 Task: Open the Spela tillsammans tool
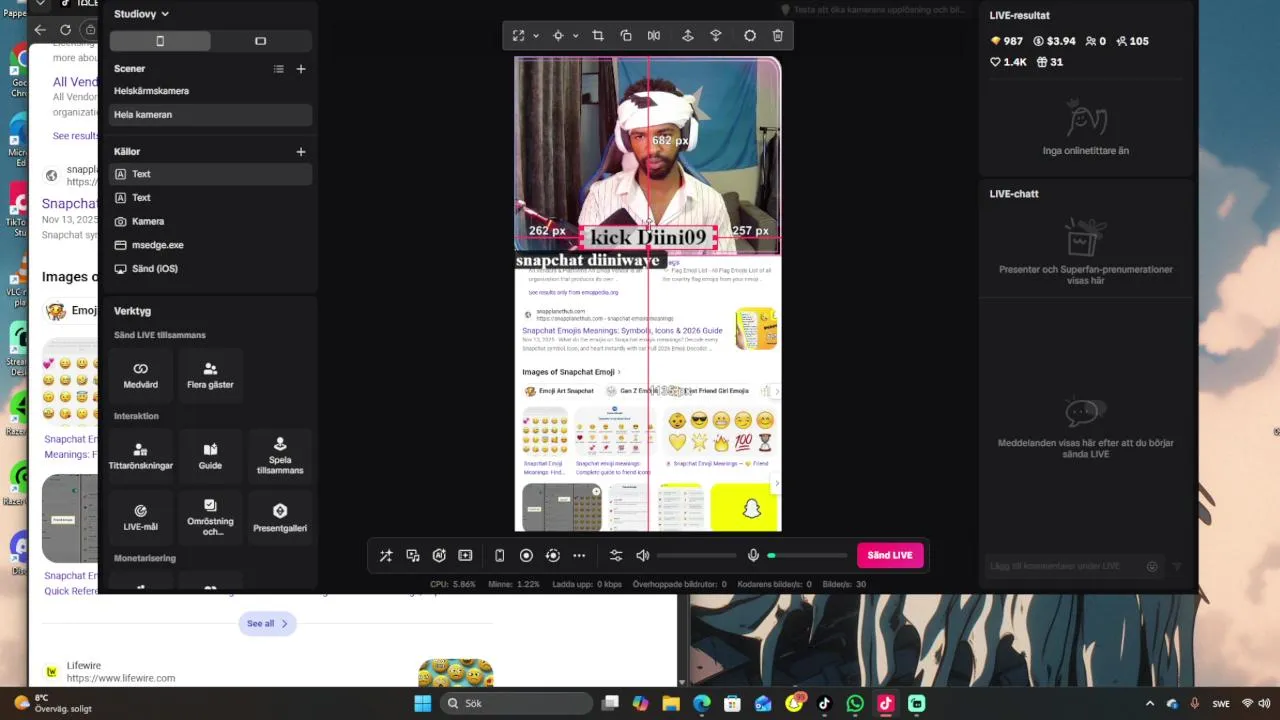click(x=280, y=457)
